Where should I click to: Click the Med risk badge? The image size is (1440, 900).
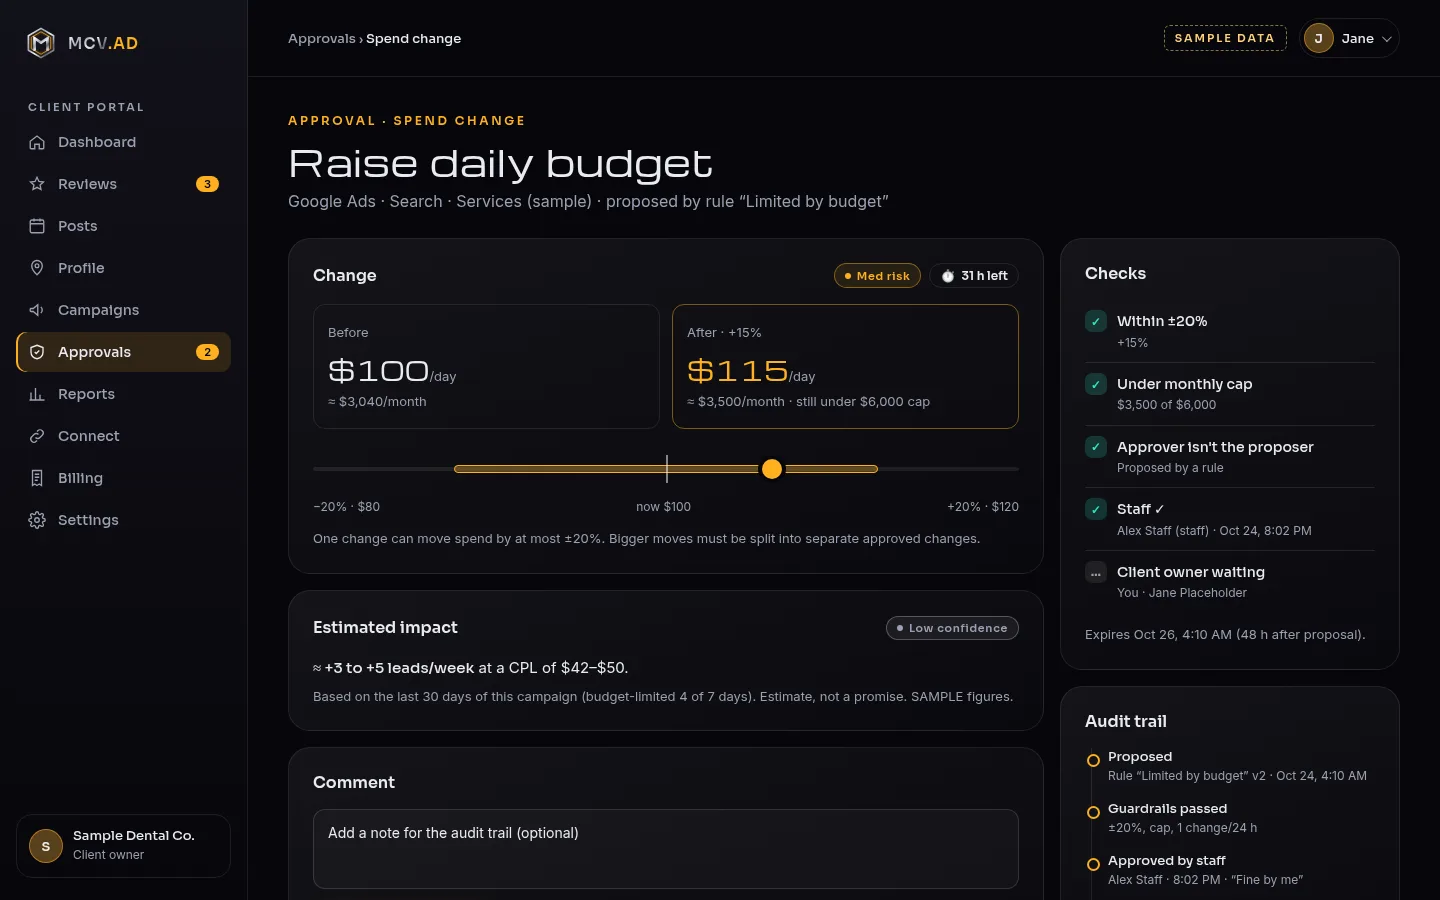pyautogui.click(x=877, y=276)
